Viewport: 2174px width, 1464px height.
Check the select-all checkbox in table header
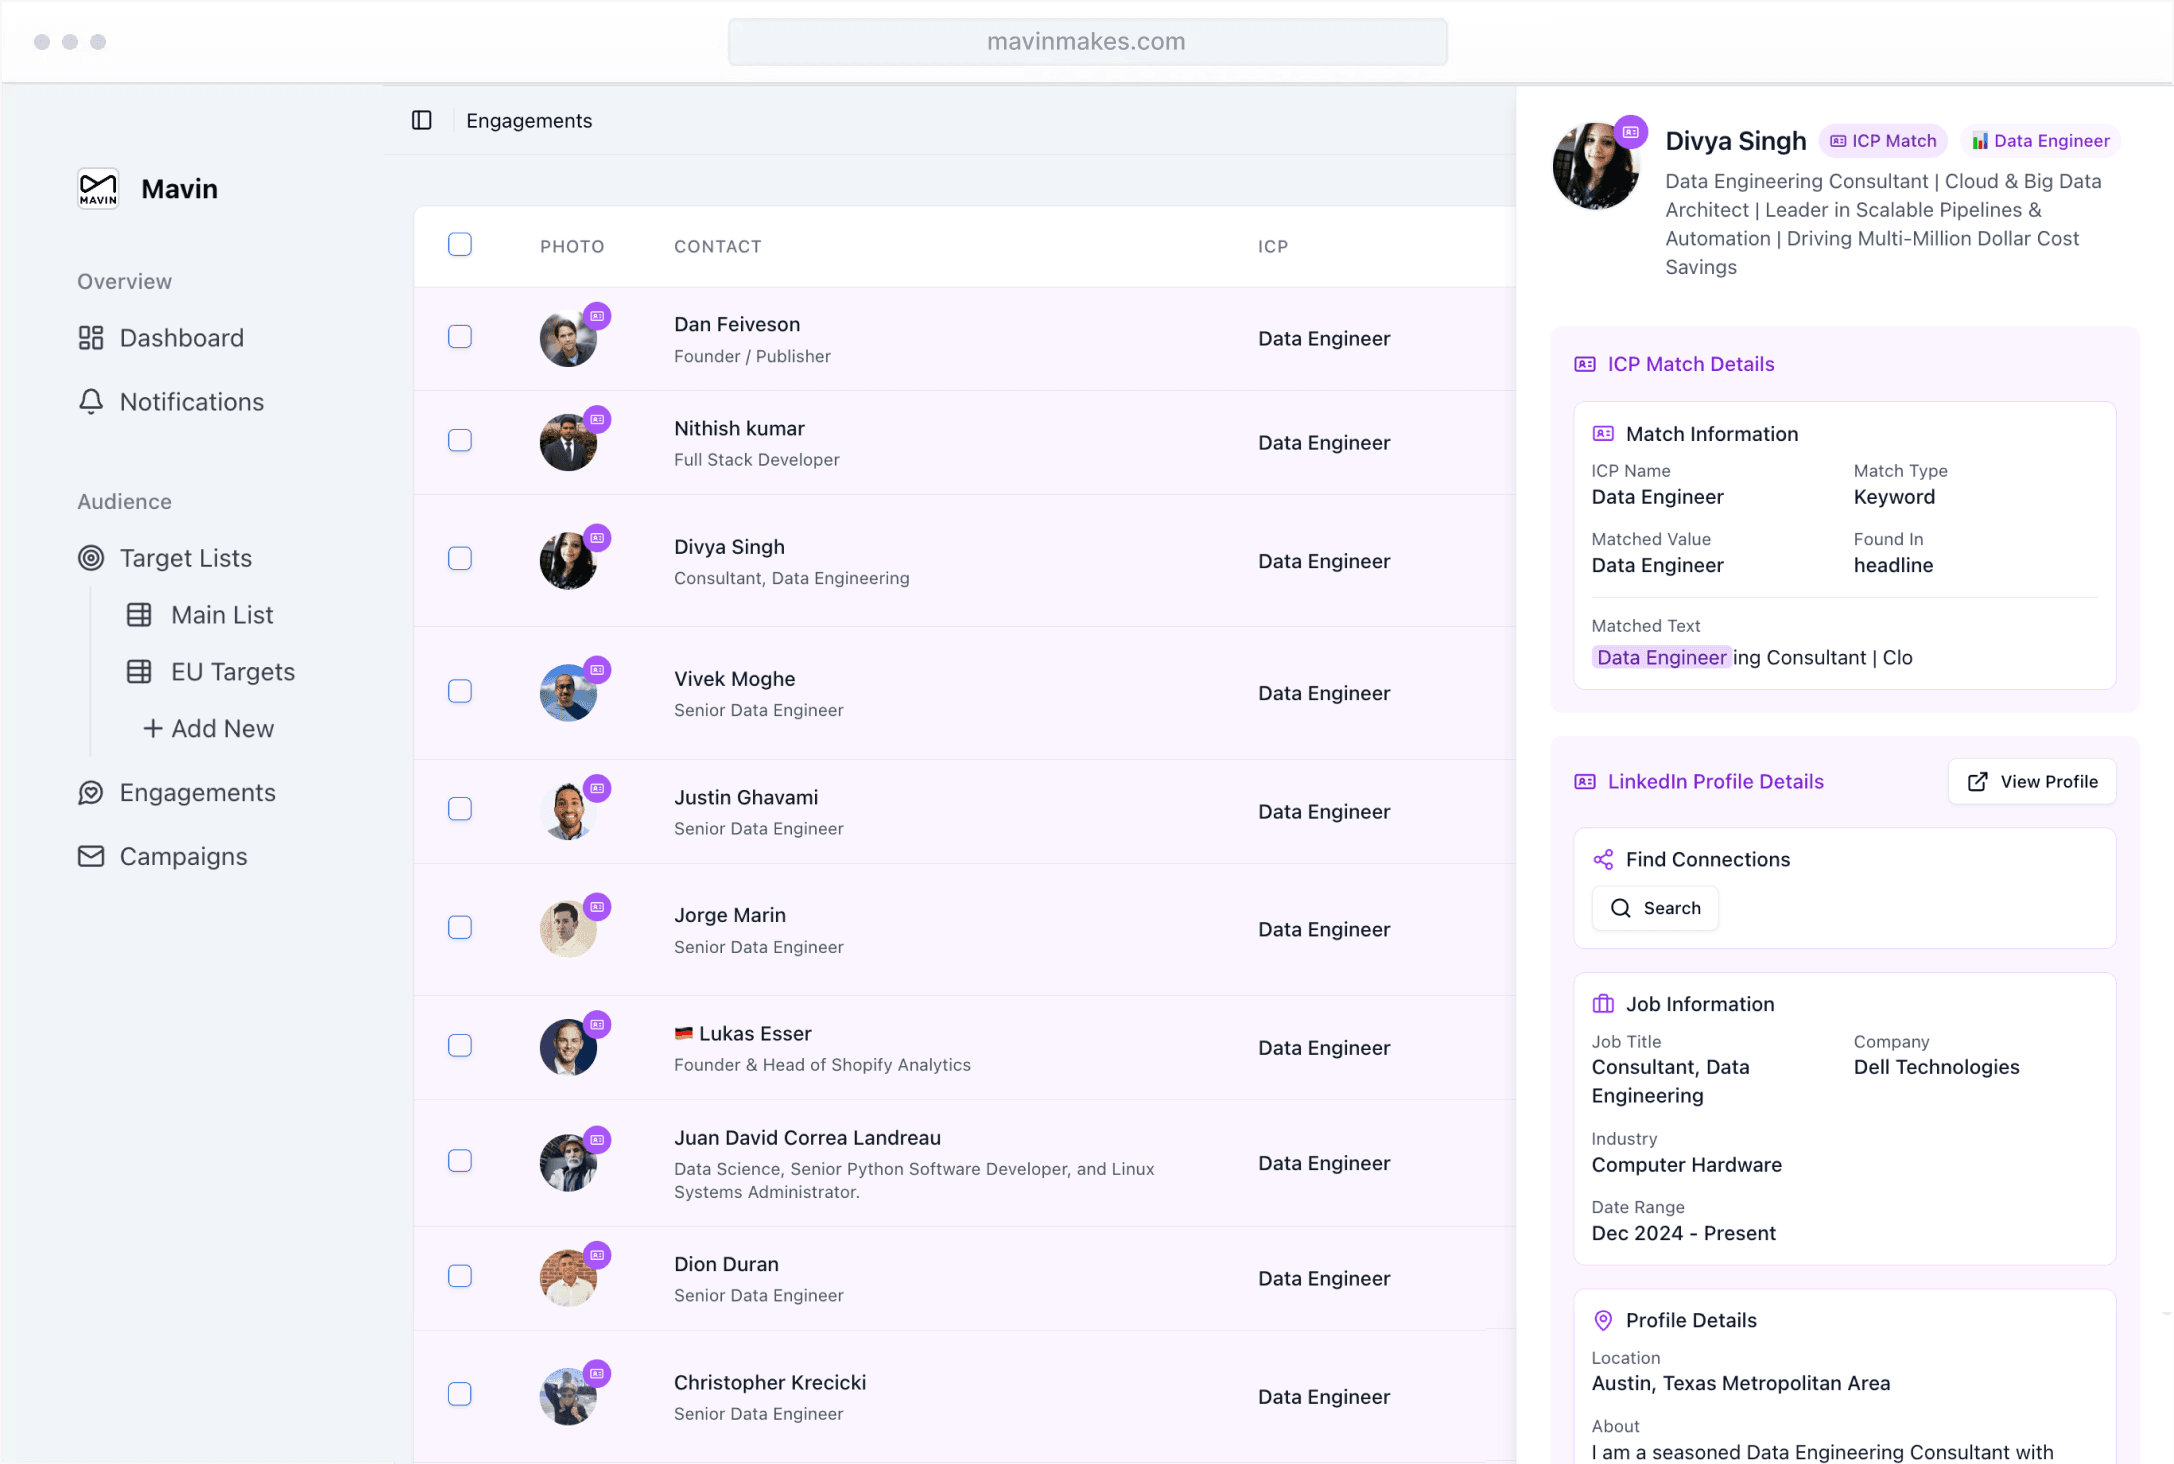pos(460,245)
